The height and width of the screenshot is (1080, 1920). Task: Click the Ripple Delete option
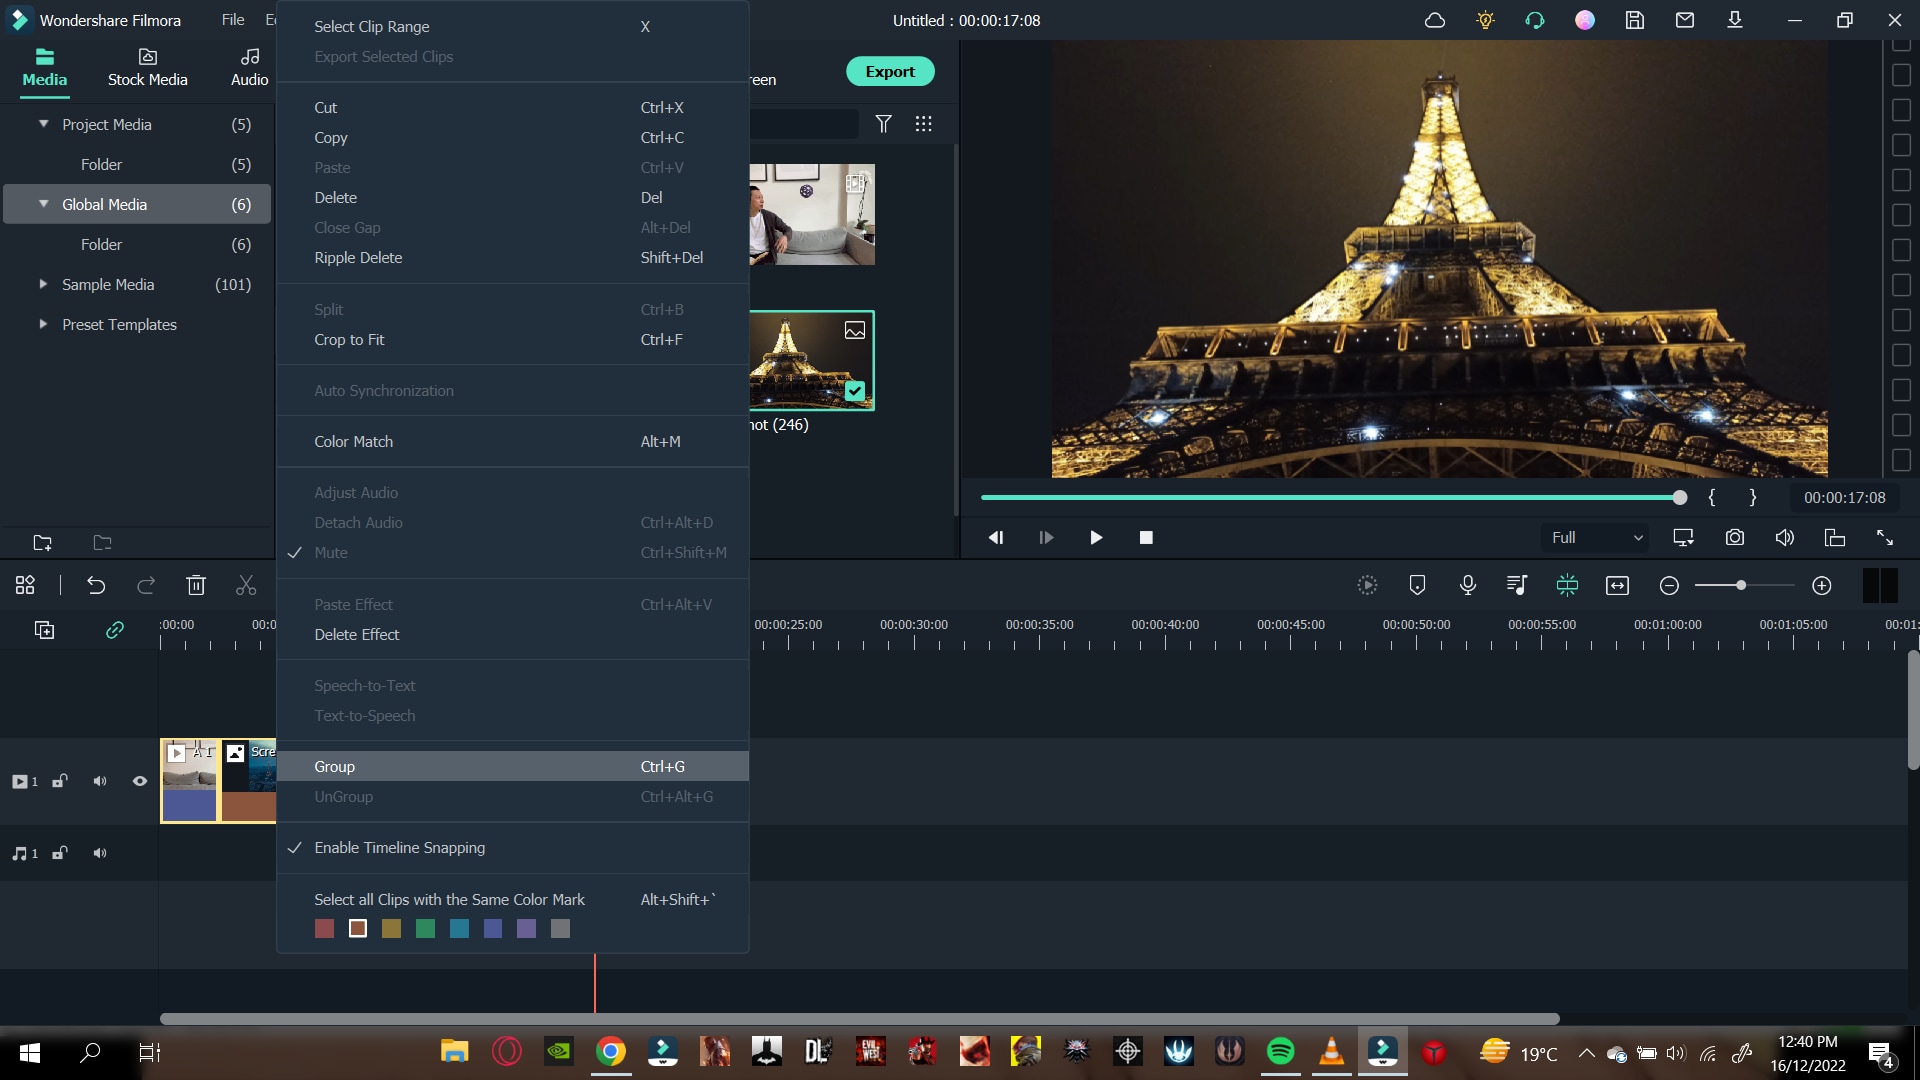pos(359,257)
